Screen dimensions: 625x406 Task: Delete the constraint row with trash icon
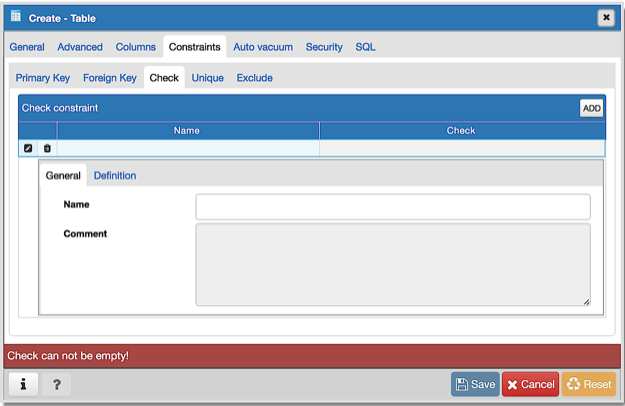[47, 148]
